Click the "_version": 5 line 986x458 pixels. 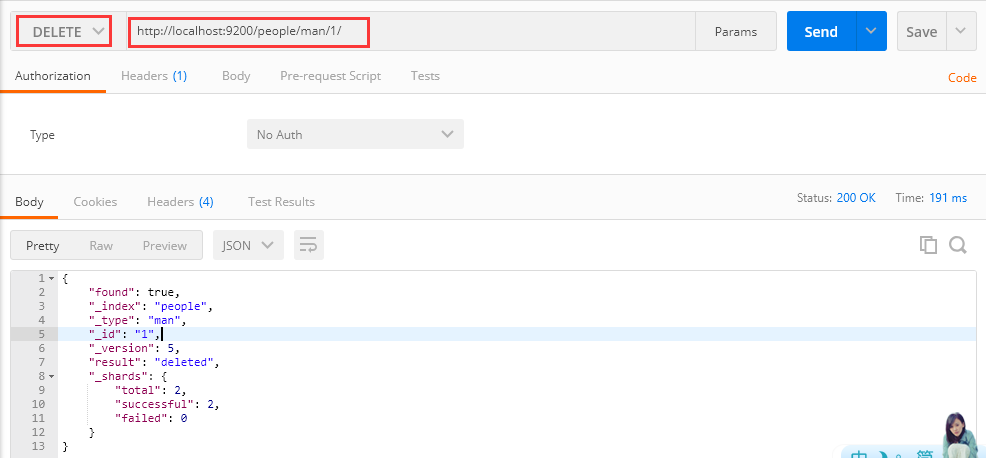point(135,348)
